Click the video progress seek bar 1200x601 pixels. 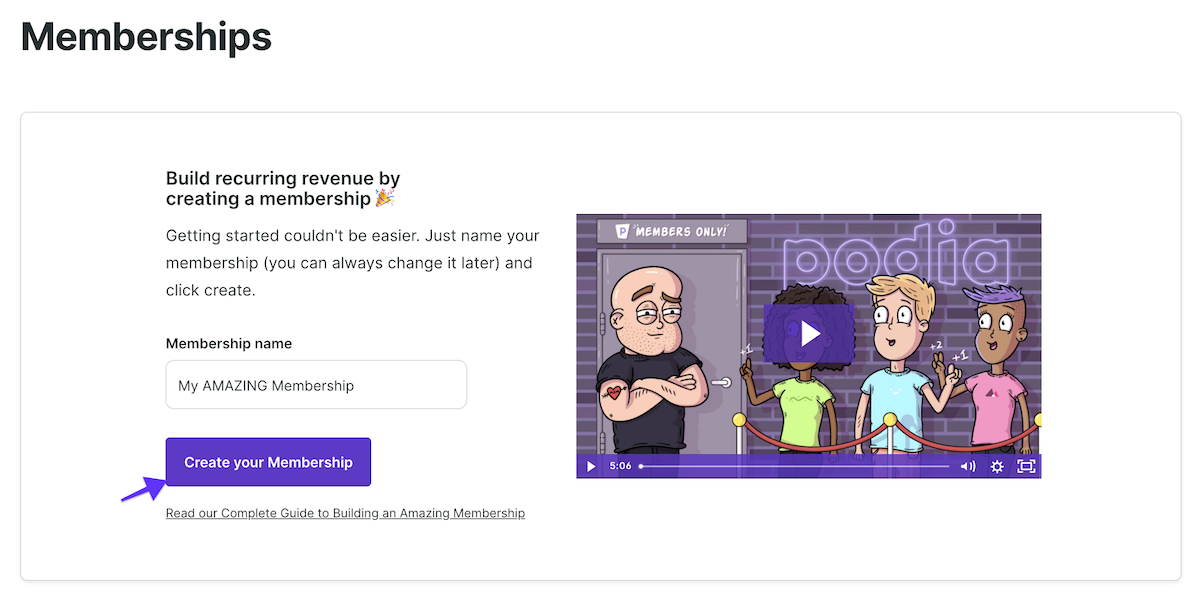(x=794, y=466)
